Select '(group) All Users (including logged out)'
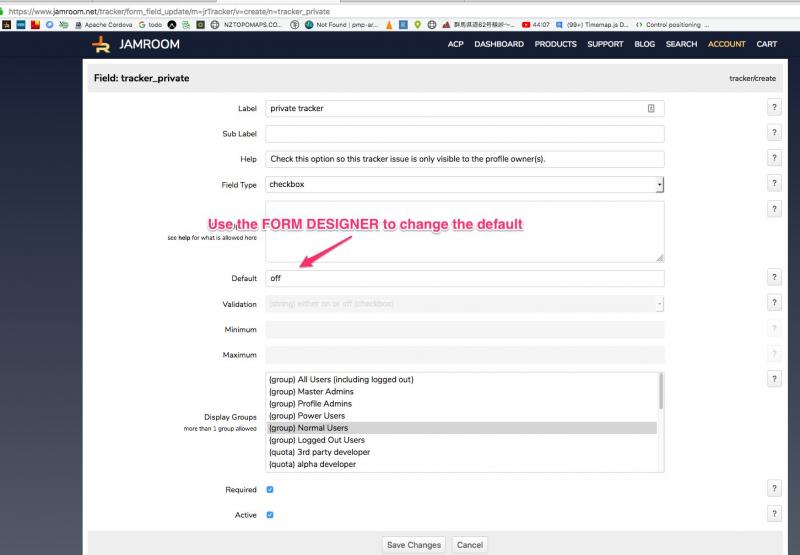This screenshot has height=555, width=800. point(462,380)
